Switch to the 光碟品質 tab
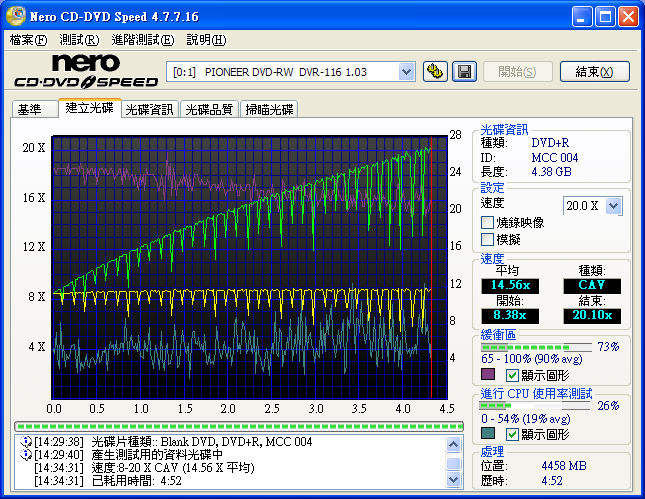The height and width of the screenshot is (499, 645). coord(209,109)
